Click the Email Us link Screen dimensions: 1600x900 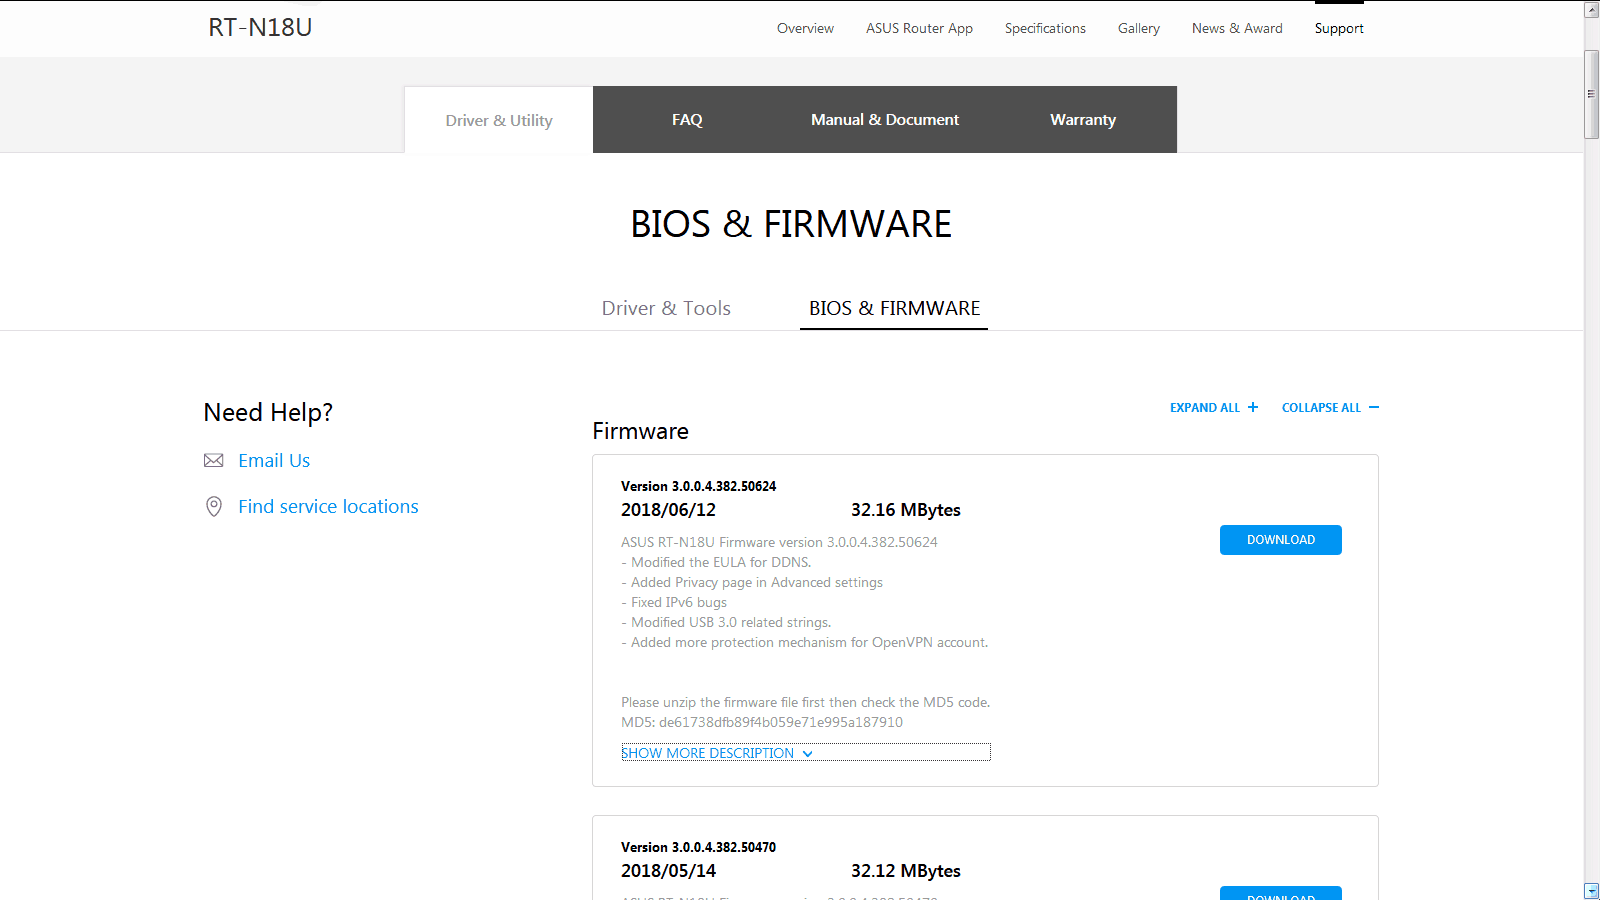click(274, 461)
